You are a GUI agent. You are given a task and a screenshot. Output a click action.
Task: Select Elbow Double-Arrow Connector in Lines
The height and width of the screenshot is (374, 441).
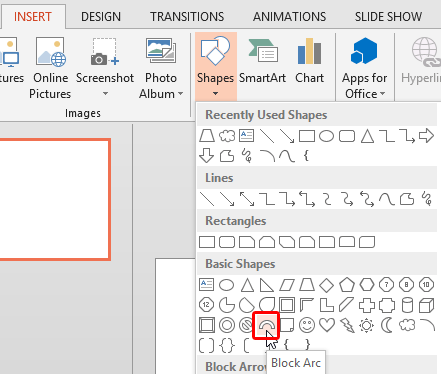(x=307, y=199)
